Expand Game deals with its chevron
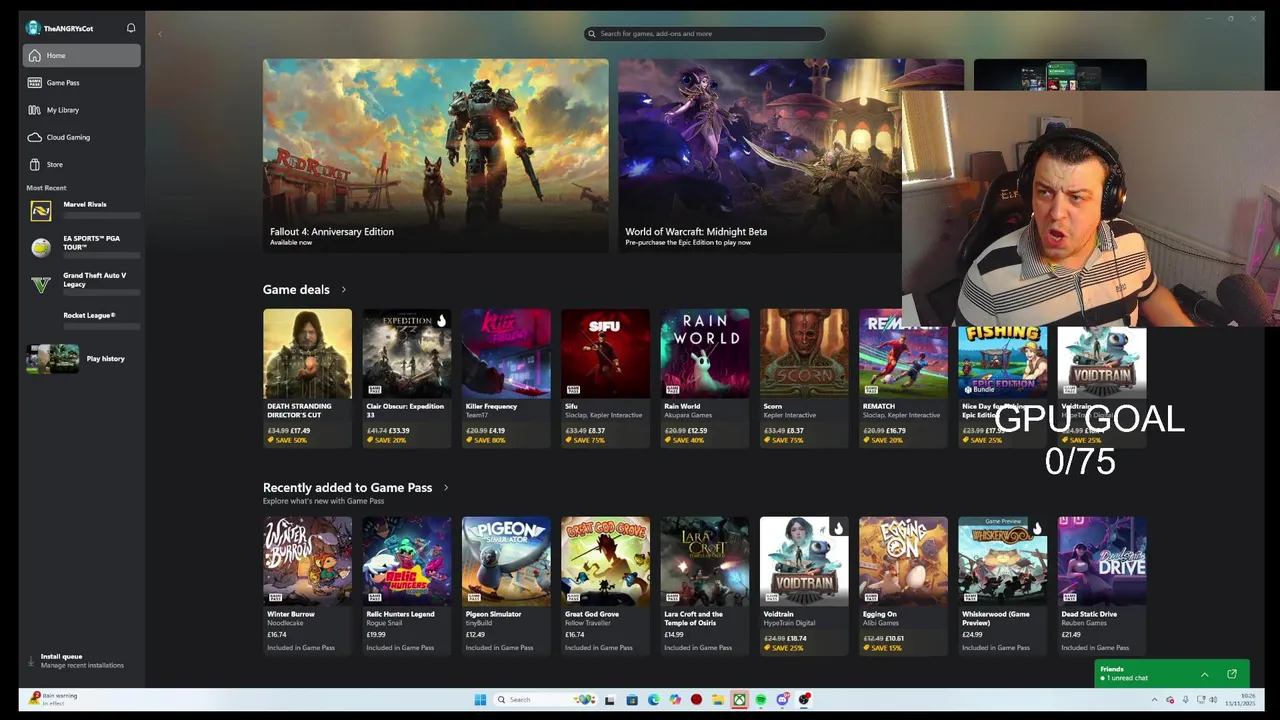1280x720 pixels. 344,290
